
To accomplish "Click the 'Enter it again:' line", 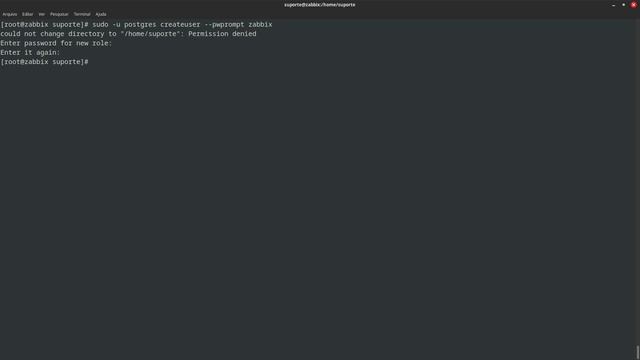I will (30, 53).
